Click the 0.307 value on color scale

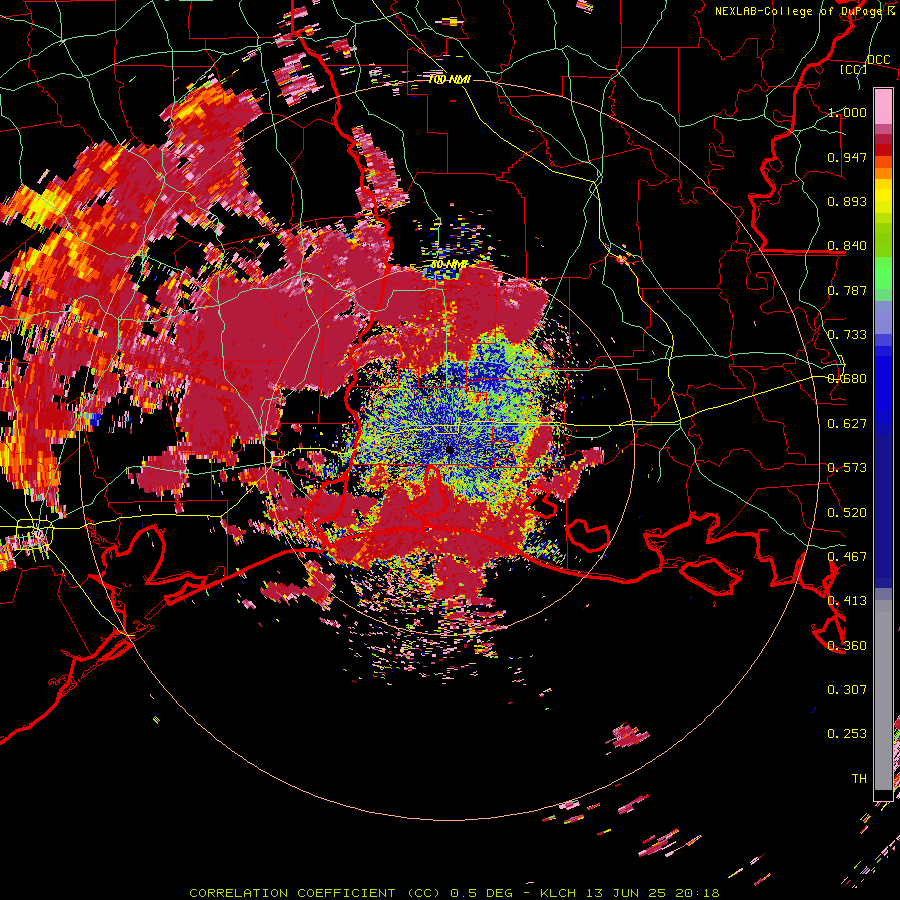point(847,690)
